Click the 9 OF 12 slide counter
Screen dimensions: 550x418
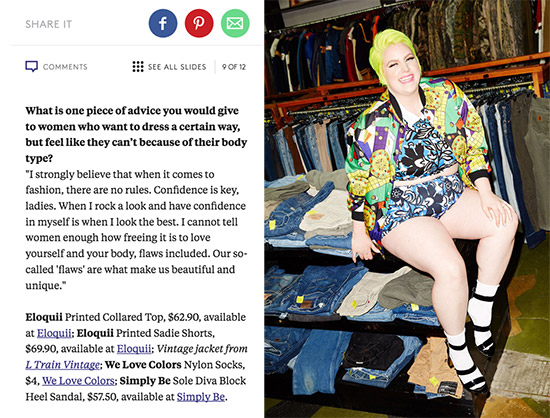click(x=234, y=67)
